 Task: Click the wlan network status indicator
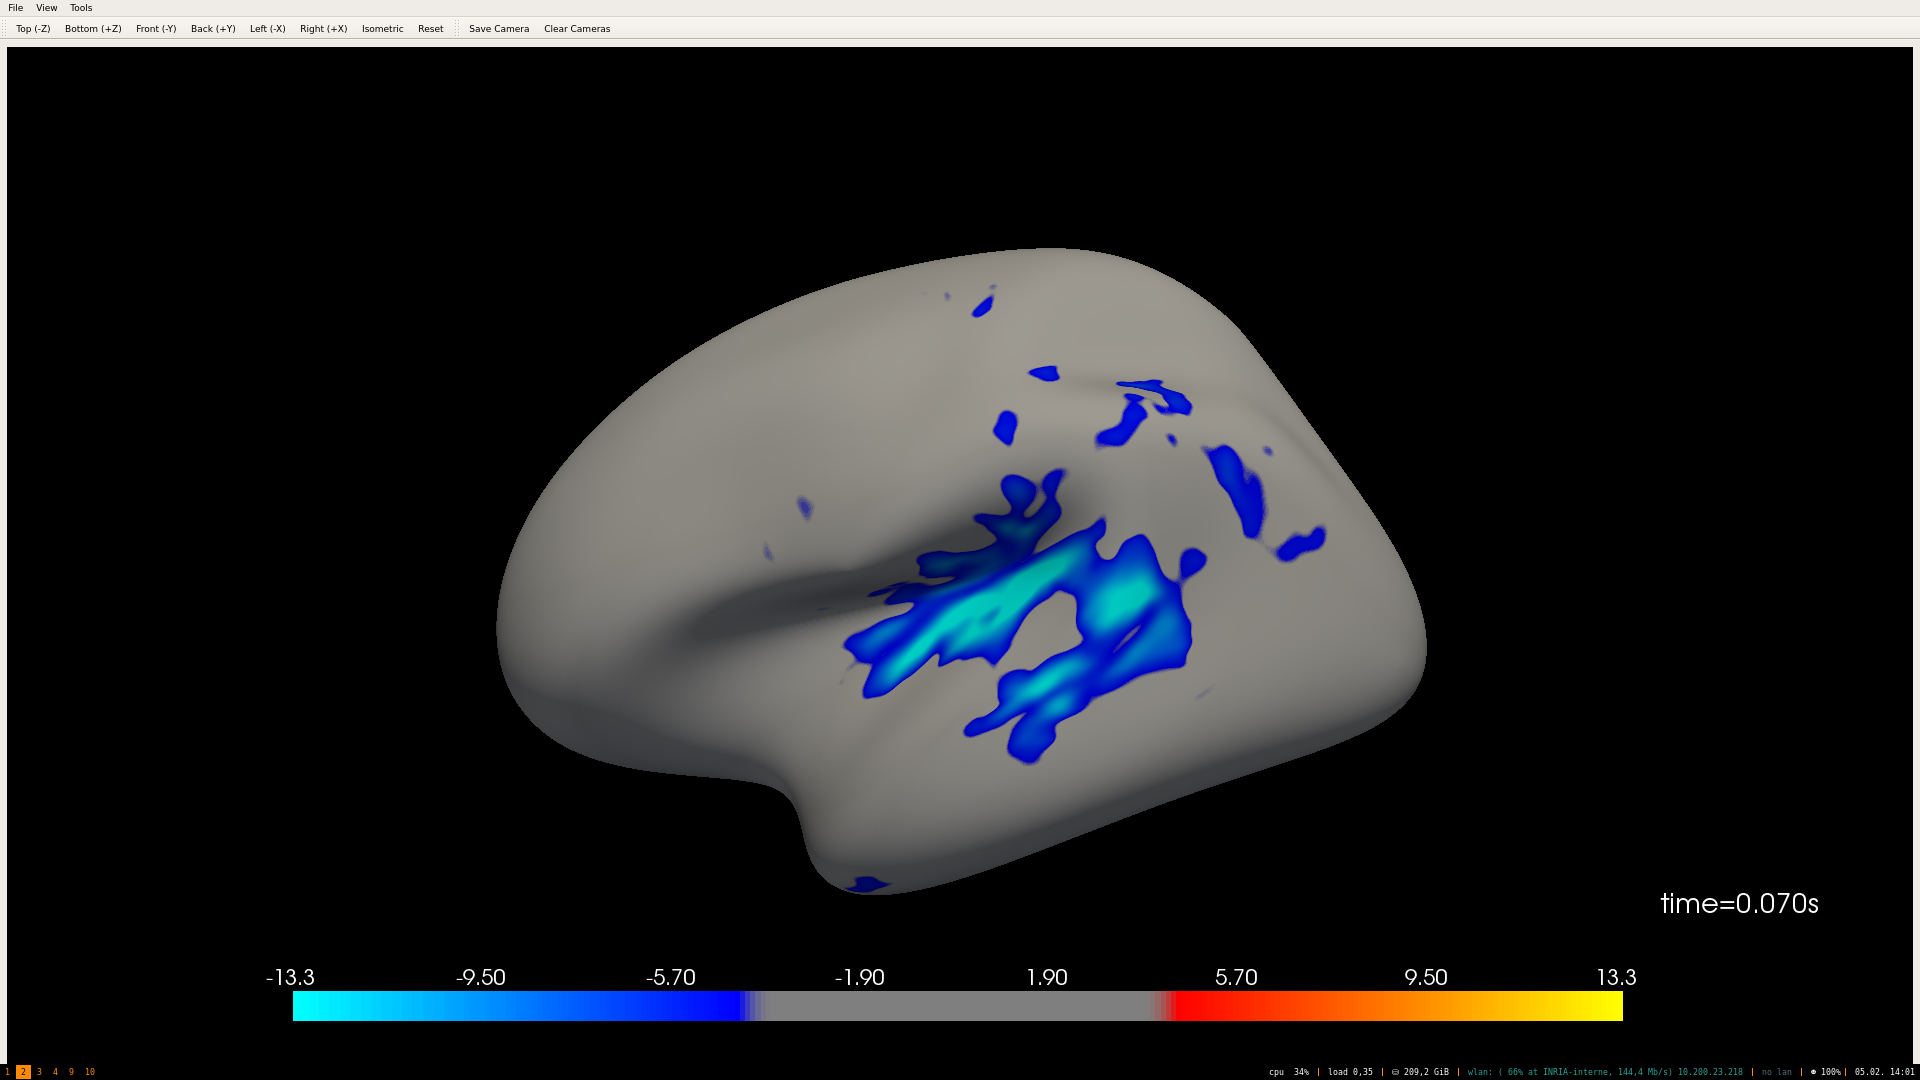click(x=1604, y=1072)
